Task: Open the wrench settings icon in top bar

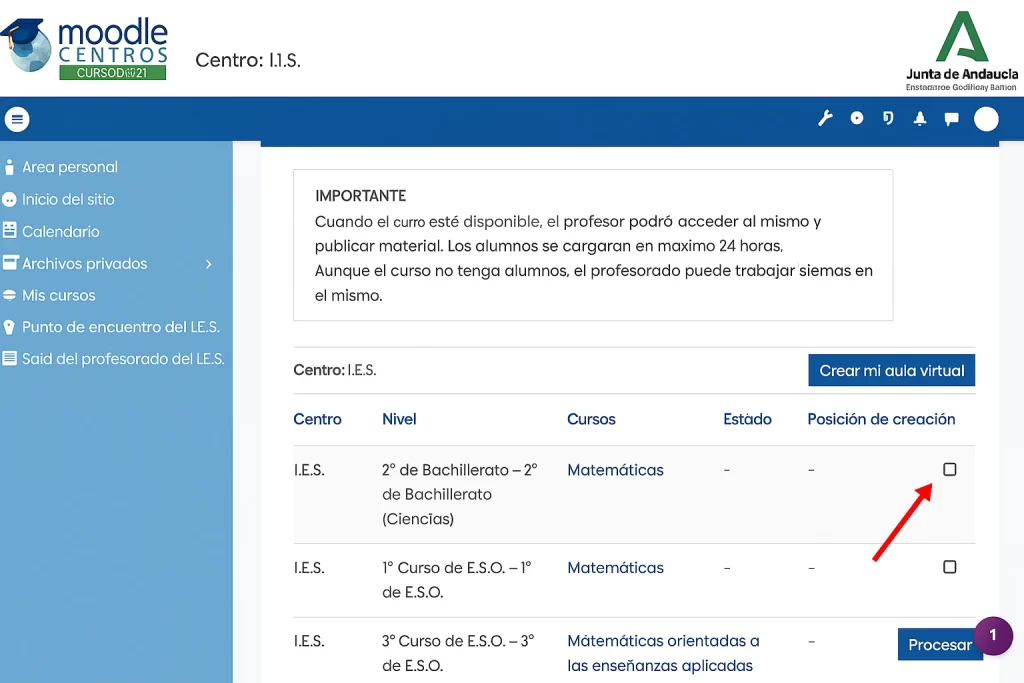Action: [824, 118]
